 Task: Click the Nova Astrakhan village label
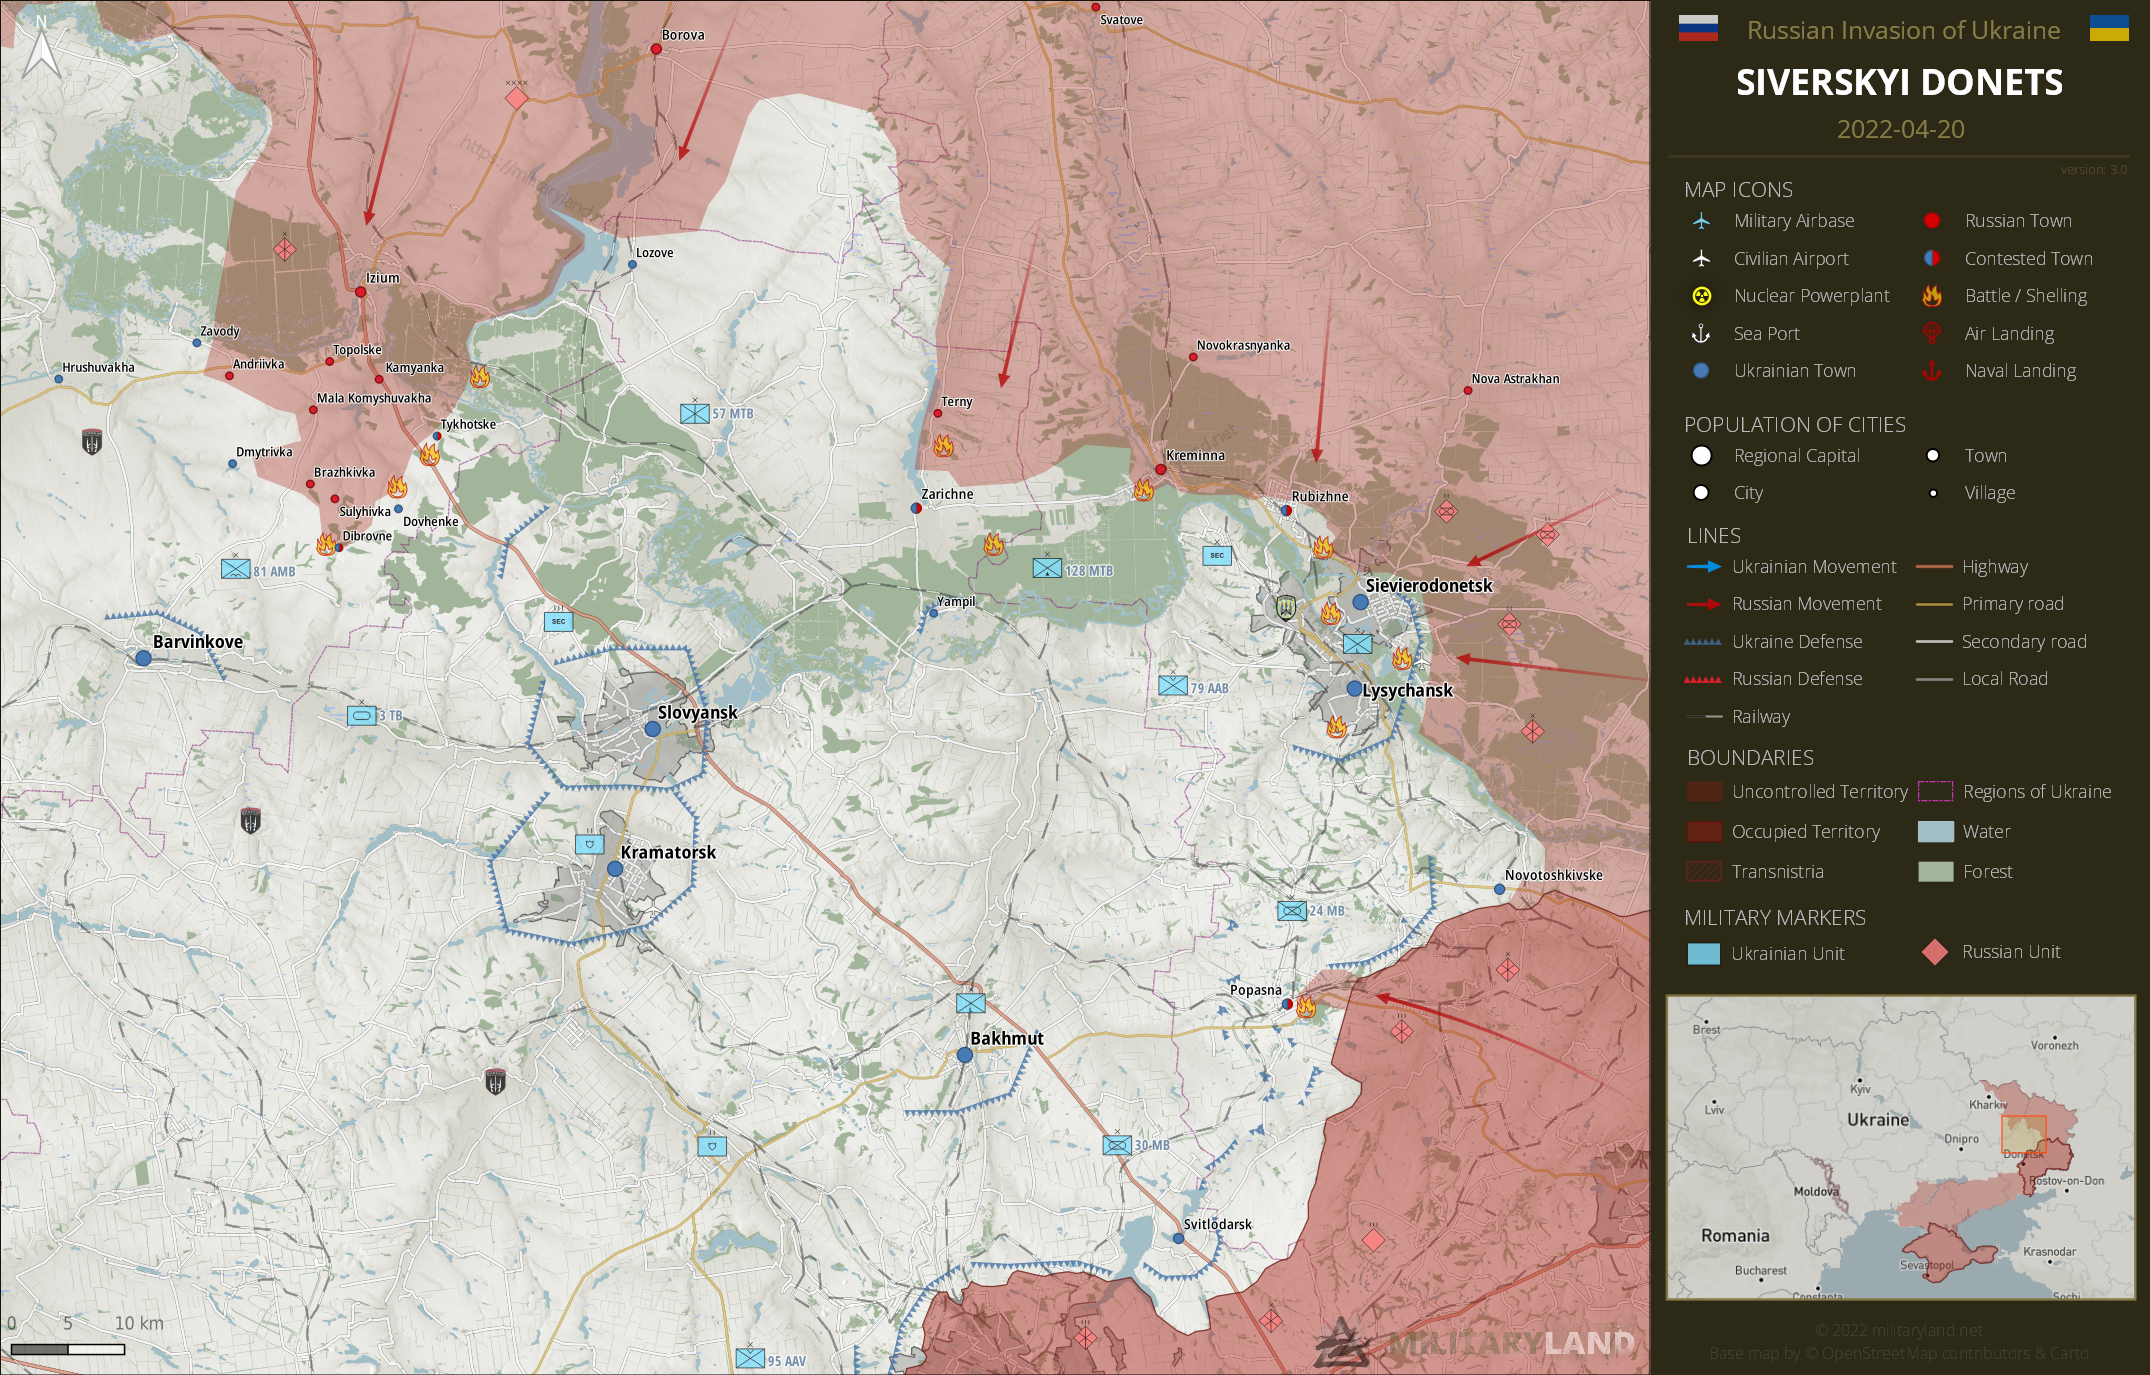tap(1515, 379)
